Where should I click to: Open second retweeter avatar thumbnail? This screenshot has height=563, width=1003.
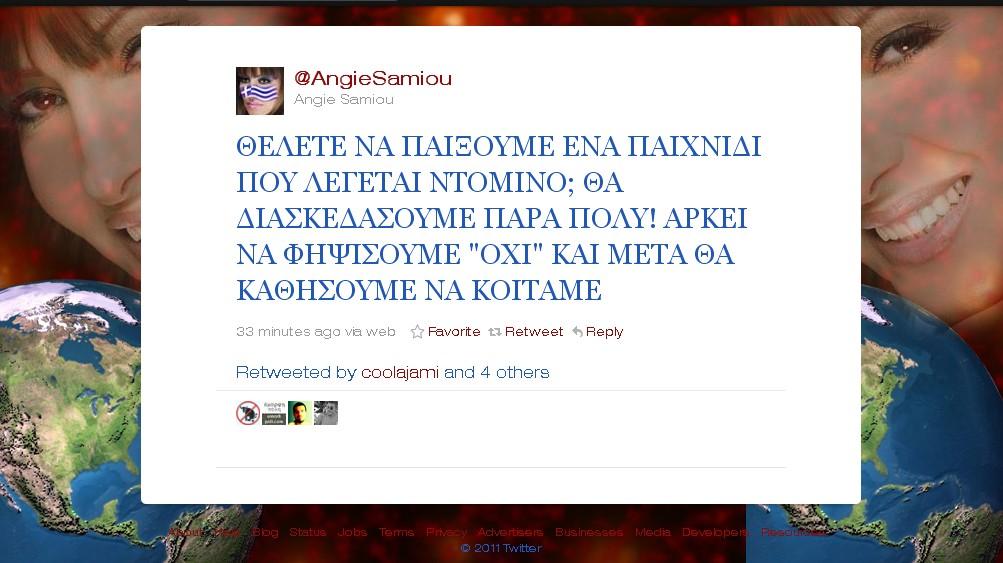[274, 413]
